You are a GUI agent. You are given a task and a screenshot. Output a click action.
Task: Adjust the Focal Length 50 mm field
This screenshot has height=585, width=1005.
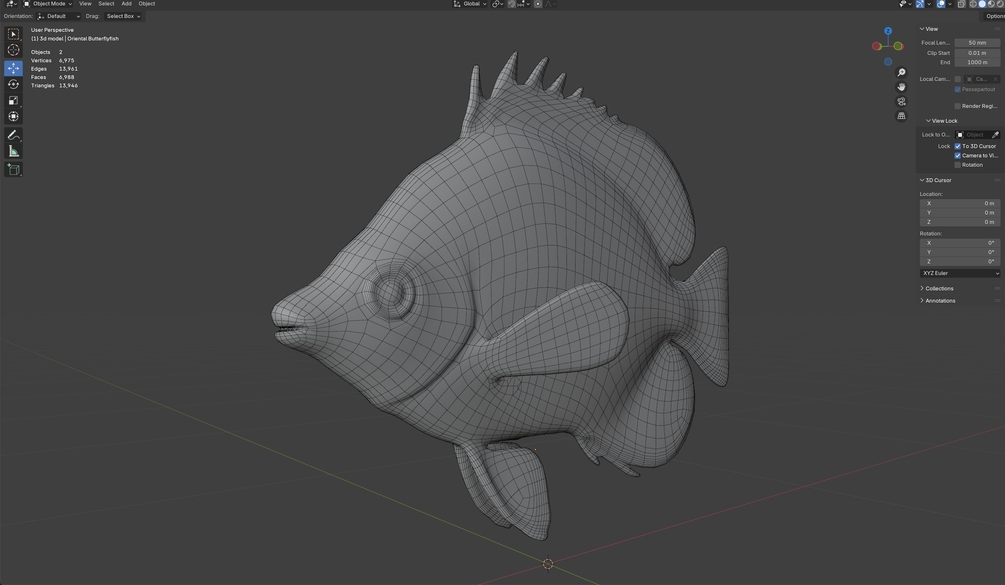pos(977,43)
